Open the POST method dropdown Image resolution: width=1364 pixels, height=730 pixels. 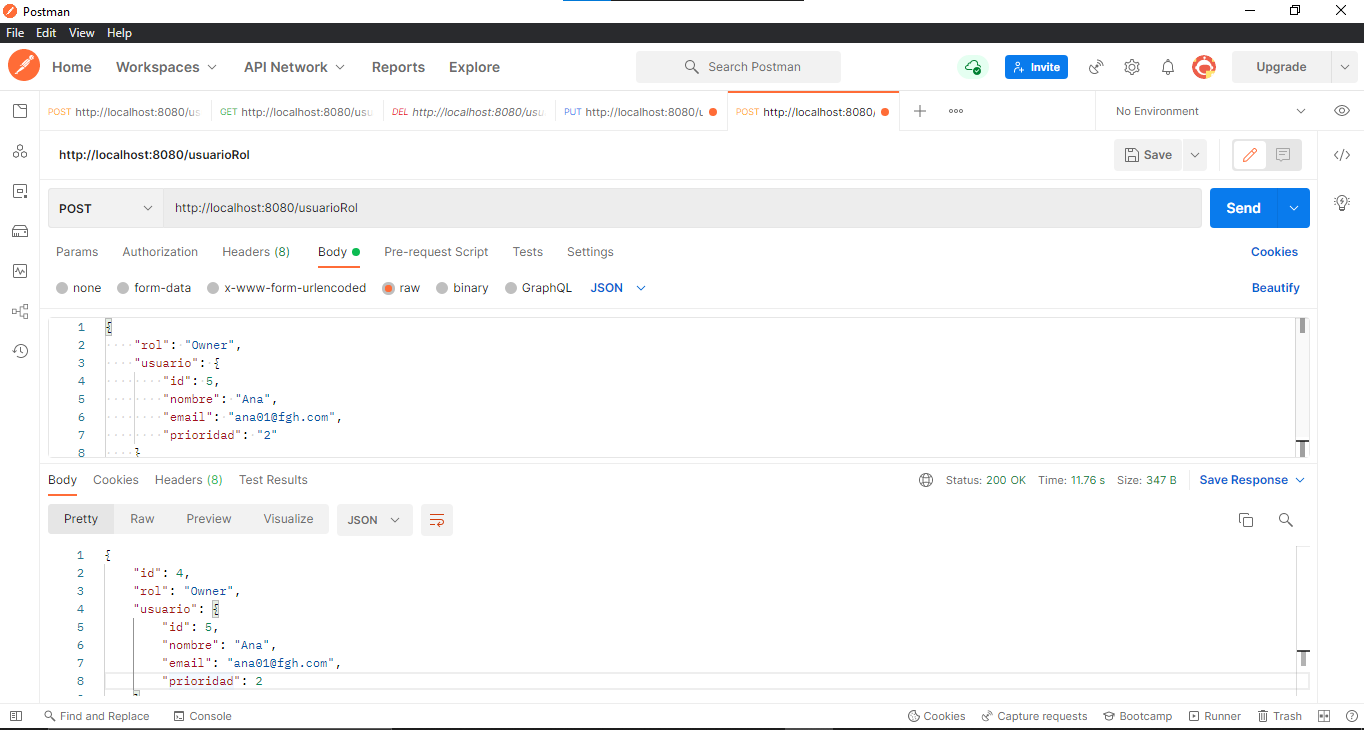(x=104, y=207)
